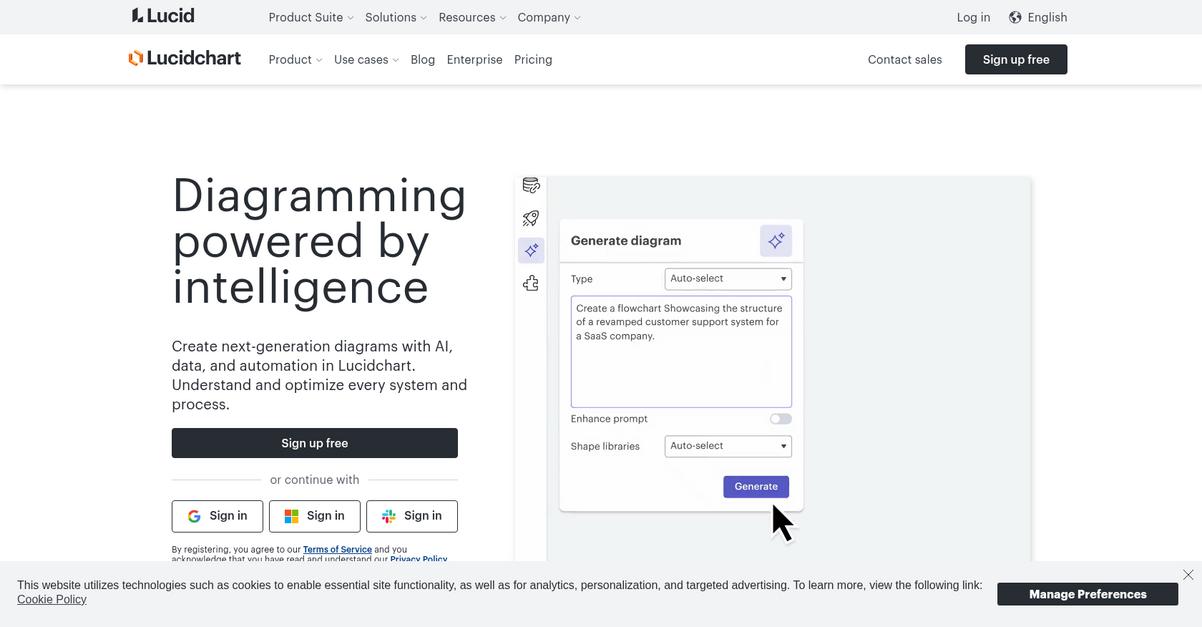The image size is (1202, 627).
Task: Select the puzzle piece integrations icon
Action: point(531,284)
